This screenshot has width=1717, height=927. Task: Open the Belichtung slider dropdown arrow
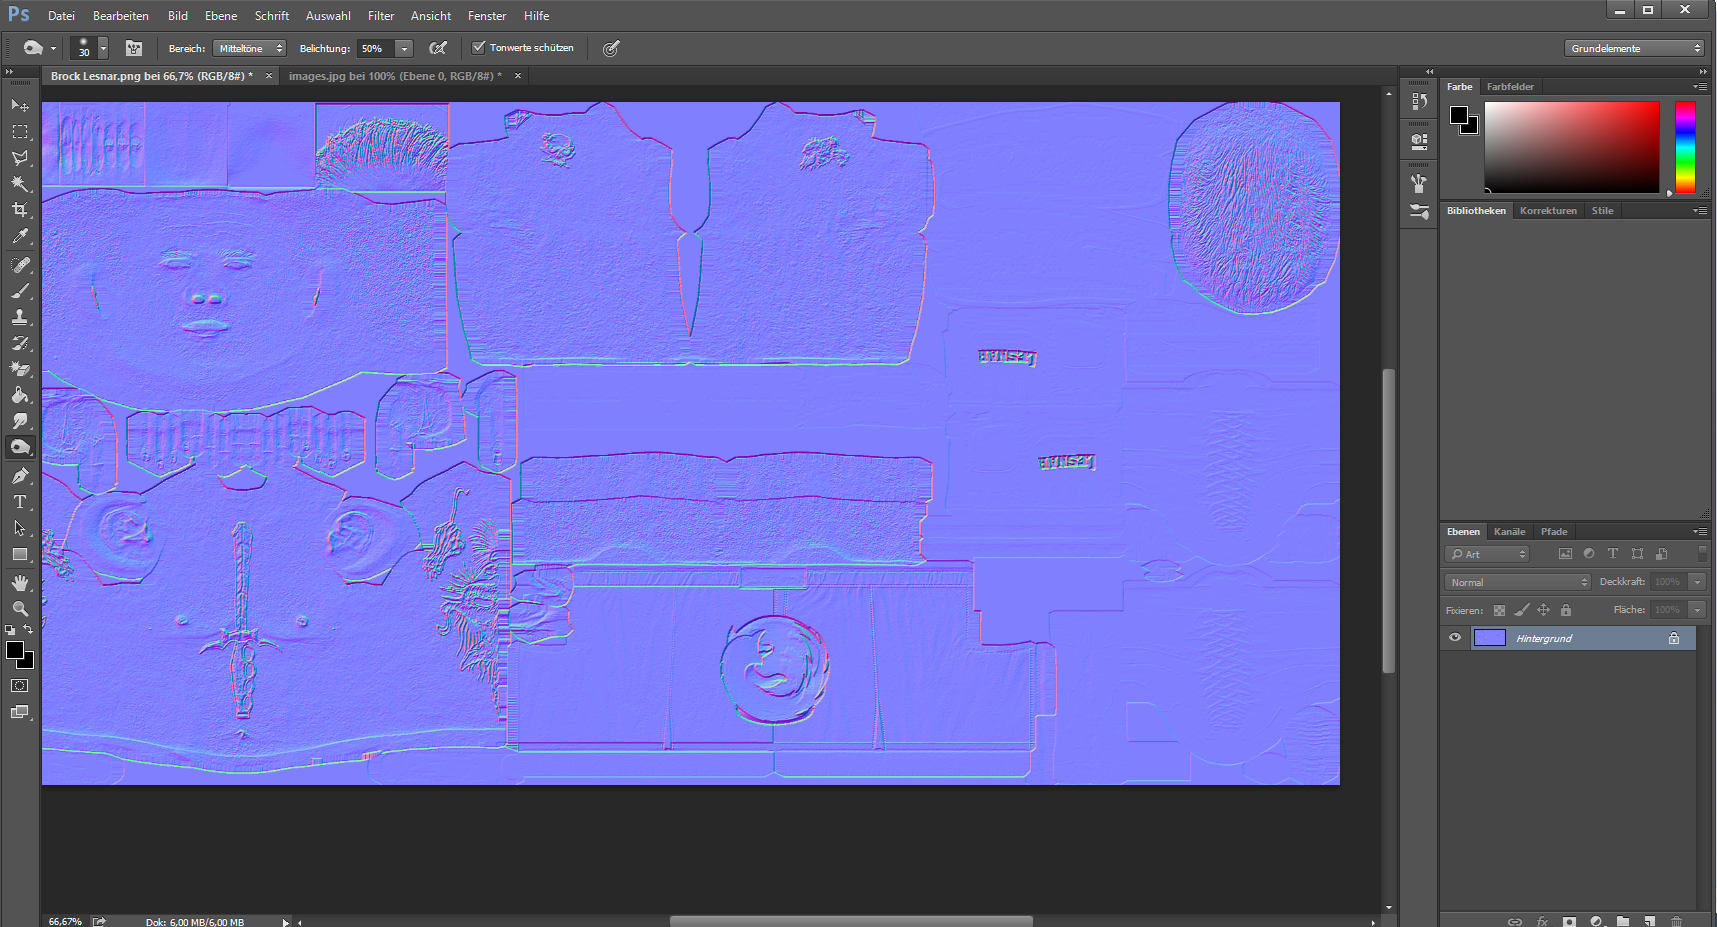point(404,48)
